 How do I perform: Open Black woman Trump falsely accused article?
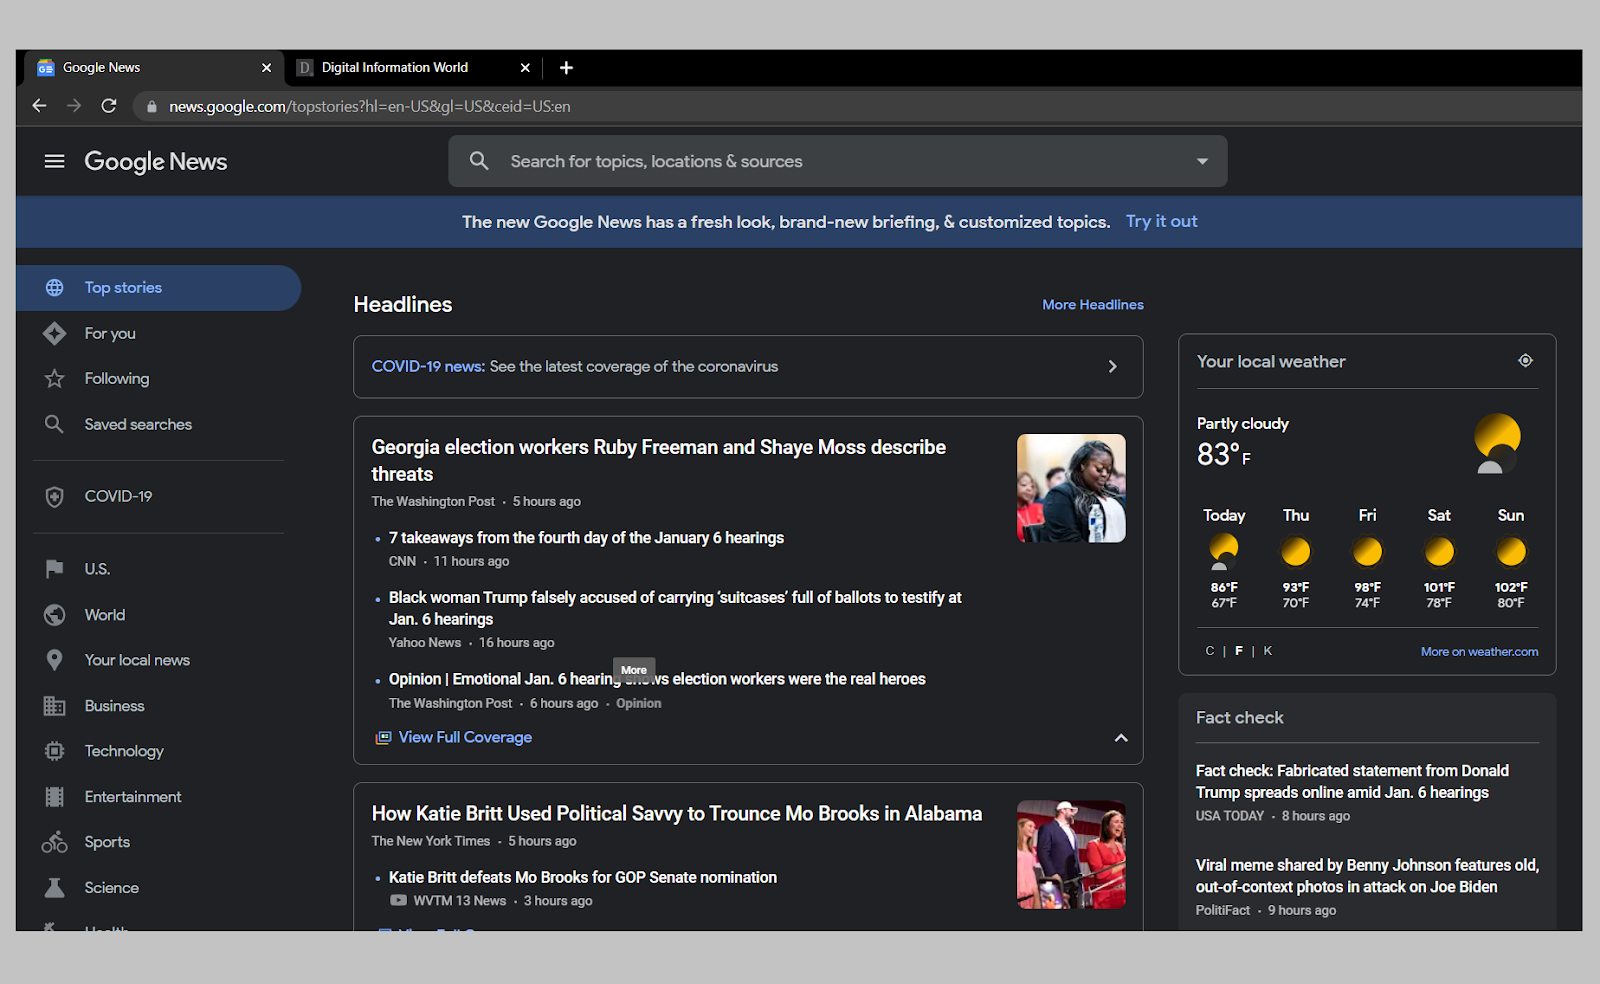pyautogui.click(x=675, y=608)
